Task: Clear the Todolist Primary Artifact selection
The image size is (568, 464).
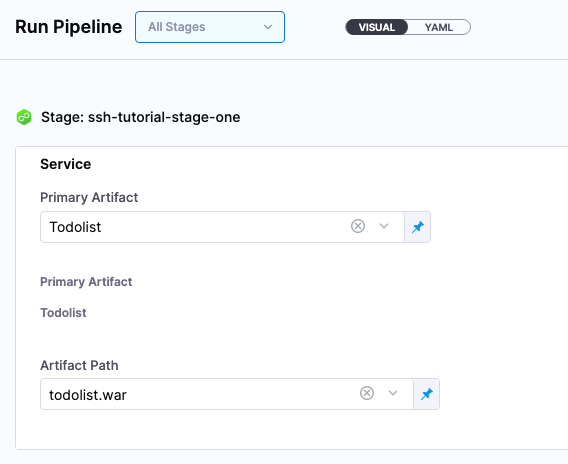Action: [x=358, y=226]
